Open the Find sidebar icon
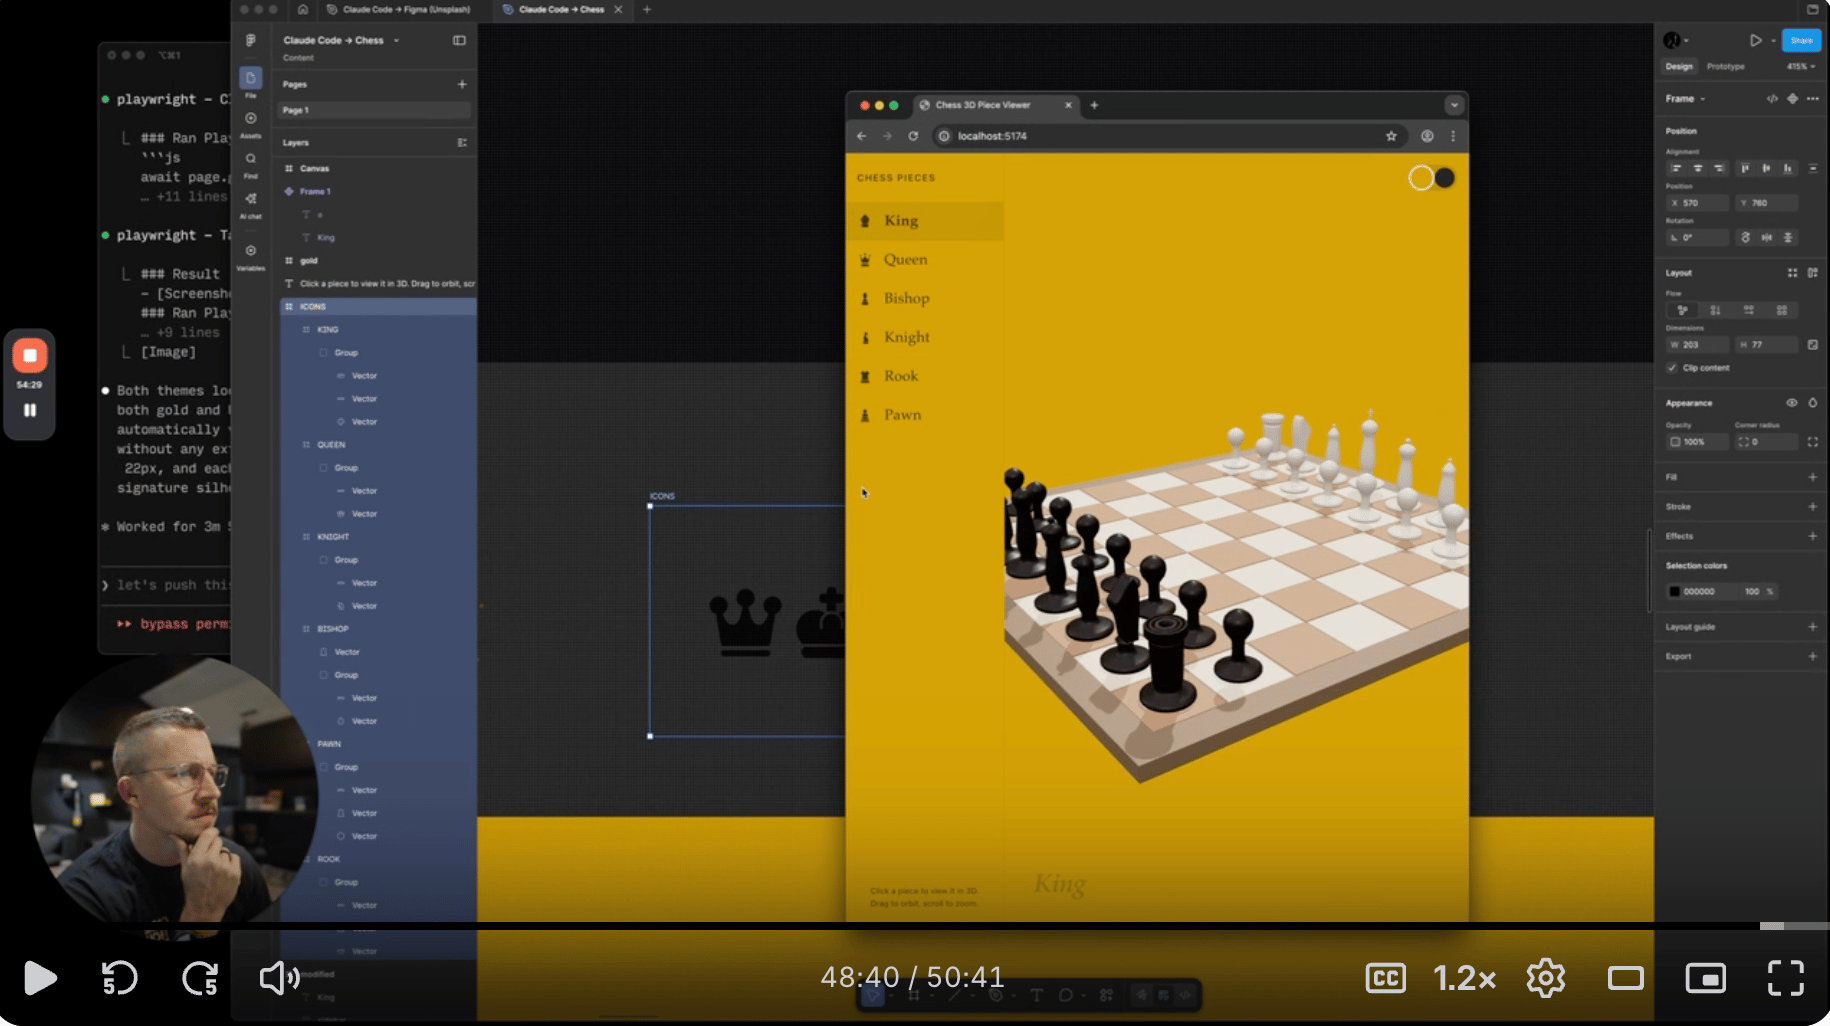The width and height of the screenshot is (1830, 1026). coord(251,158)
